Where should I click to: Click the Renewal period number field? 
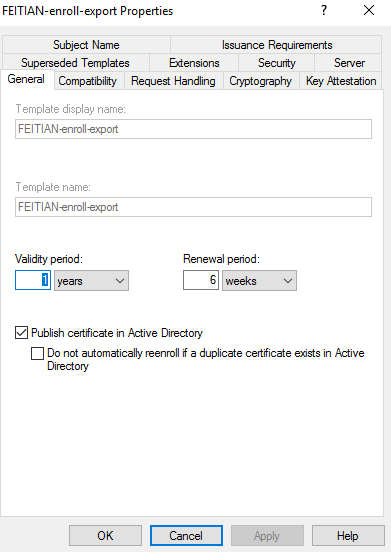tap(201, 280)
